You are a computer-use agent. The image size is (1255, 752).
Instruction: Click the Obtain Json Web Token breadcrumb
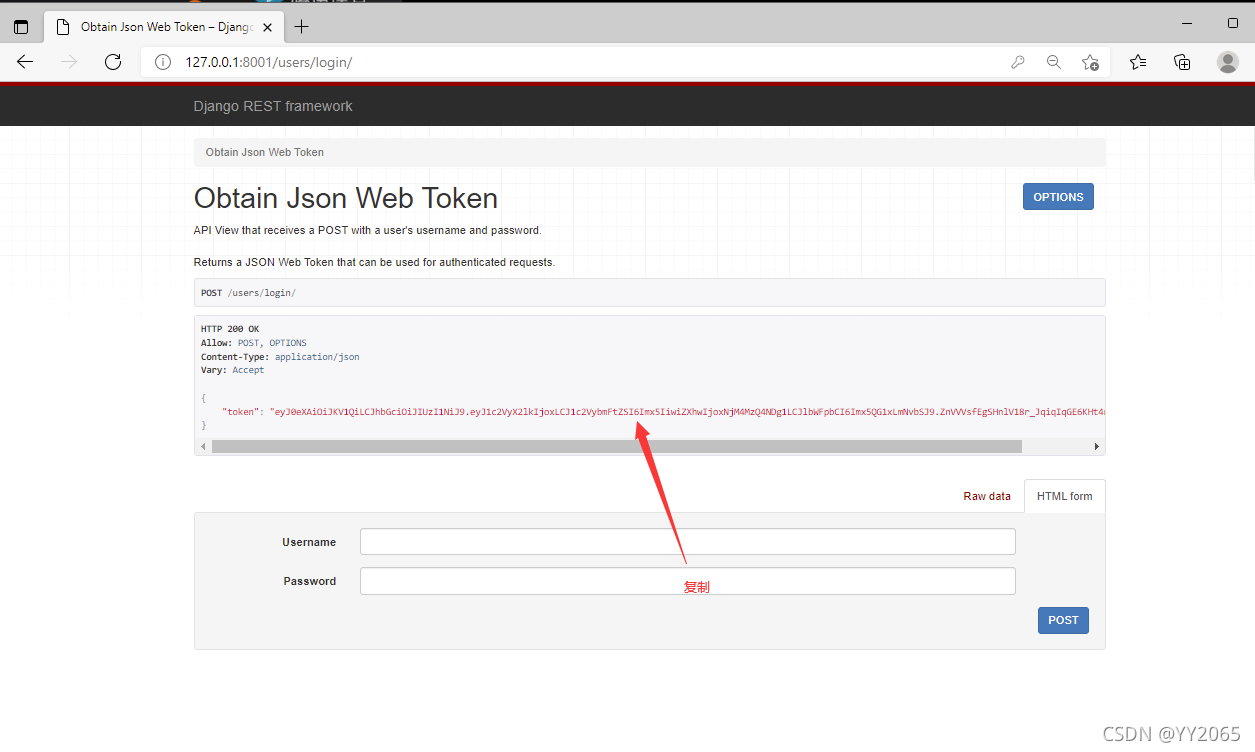tap(265, 152)
